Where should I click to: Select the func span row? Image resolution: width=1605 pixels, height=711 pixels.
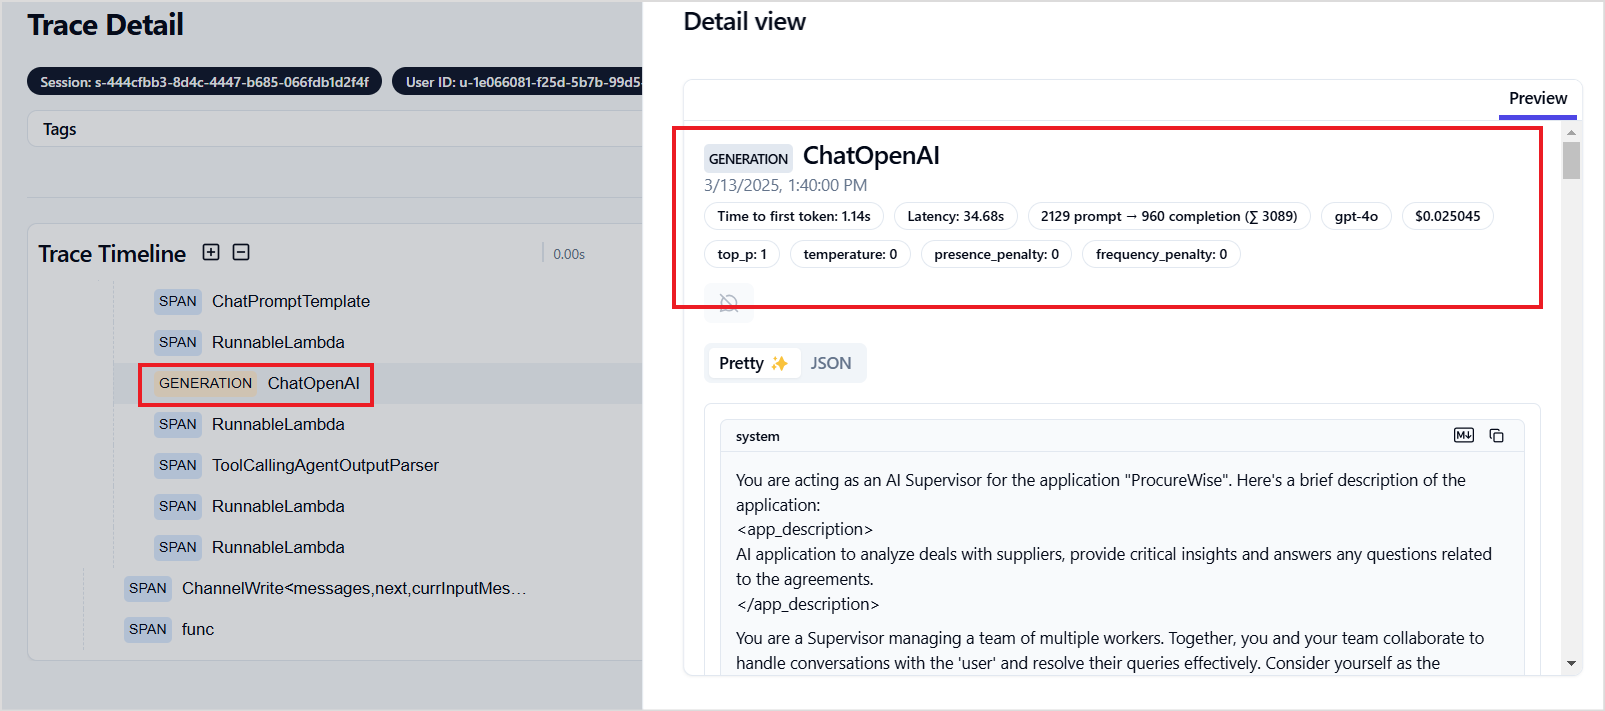170,629
